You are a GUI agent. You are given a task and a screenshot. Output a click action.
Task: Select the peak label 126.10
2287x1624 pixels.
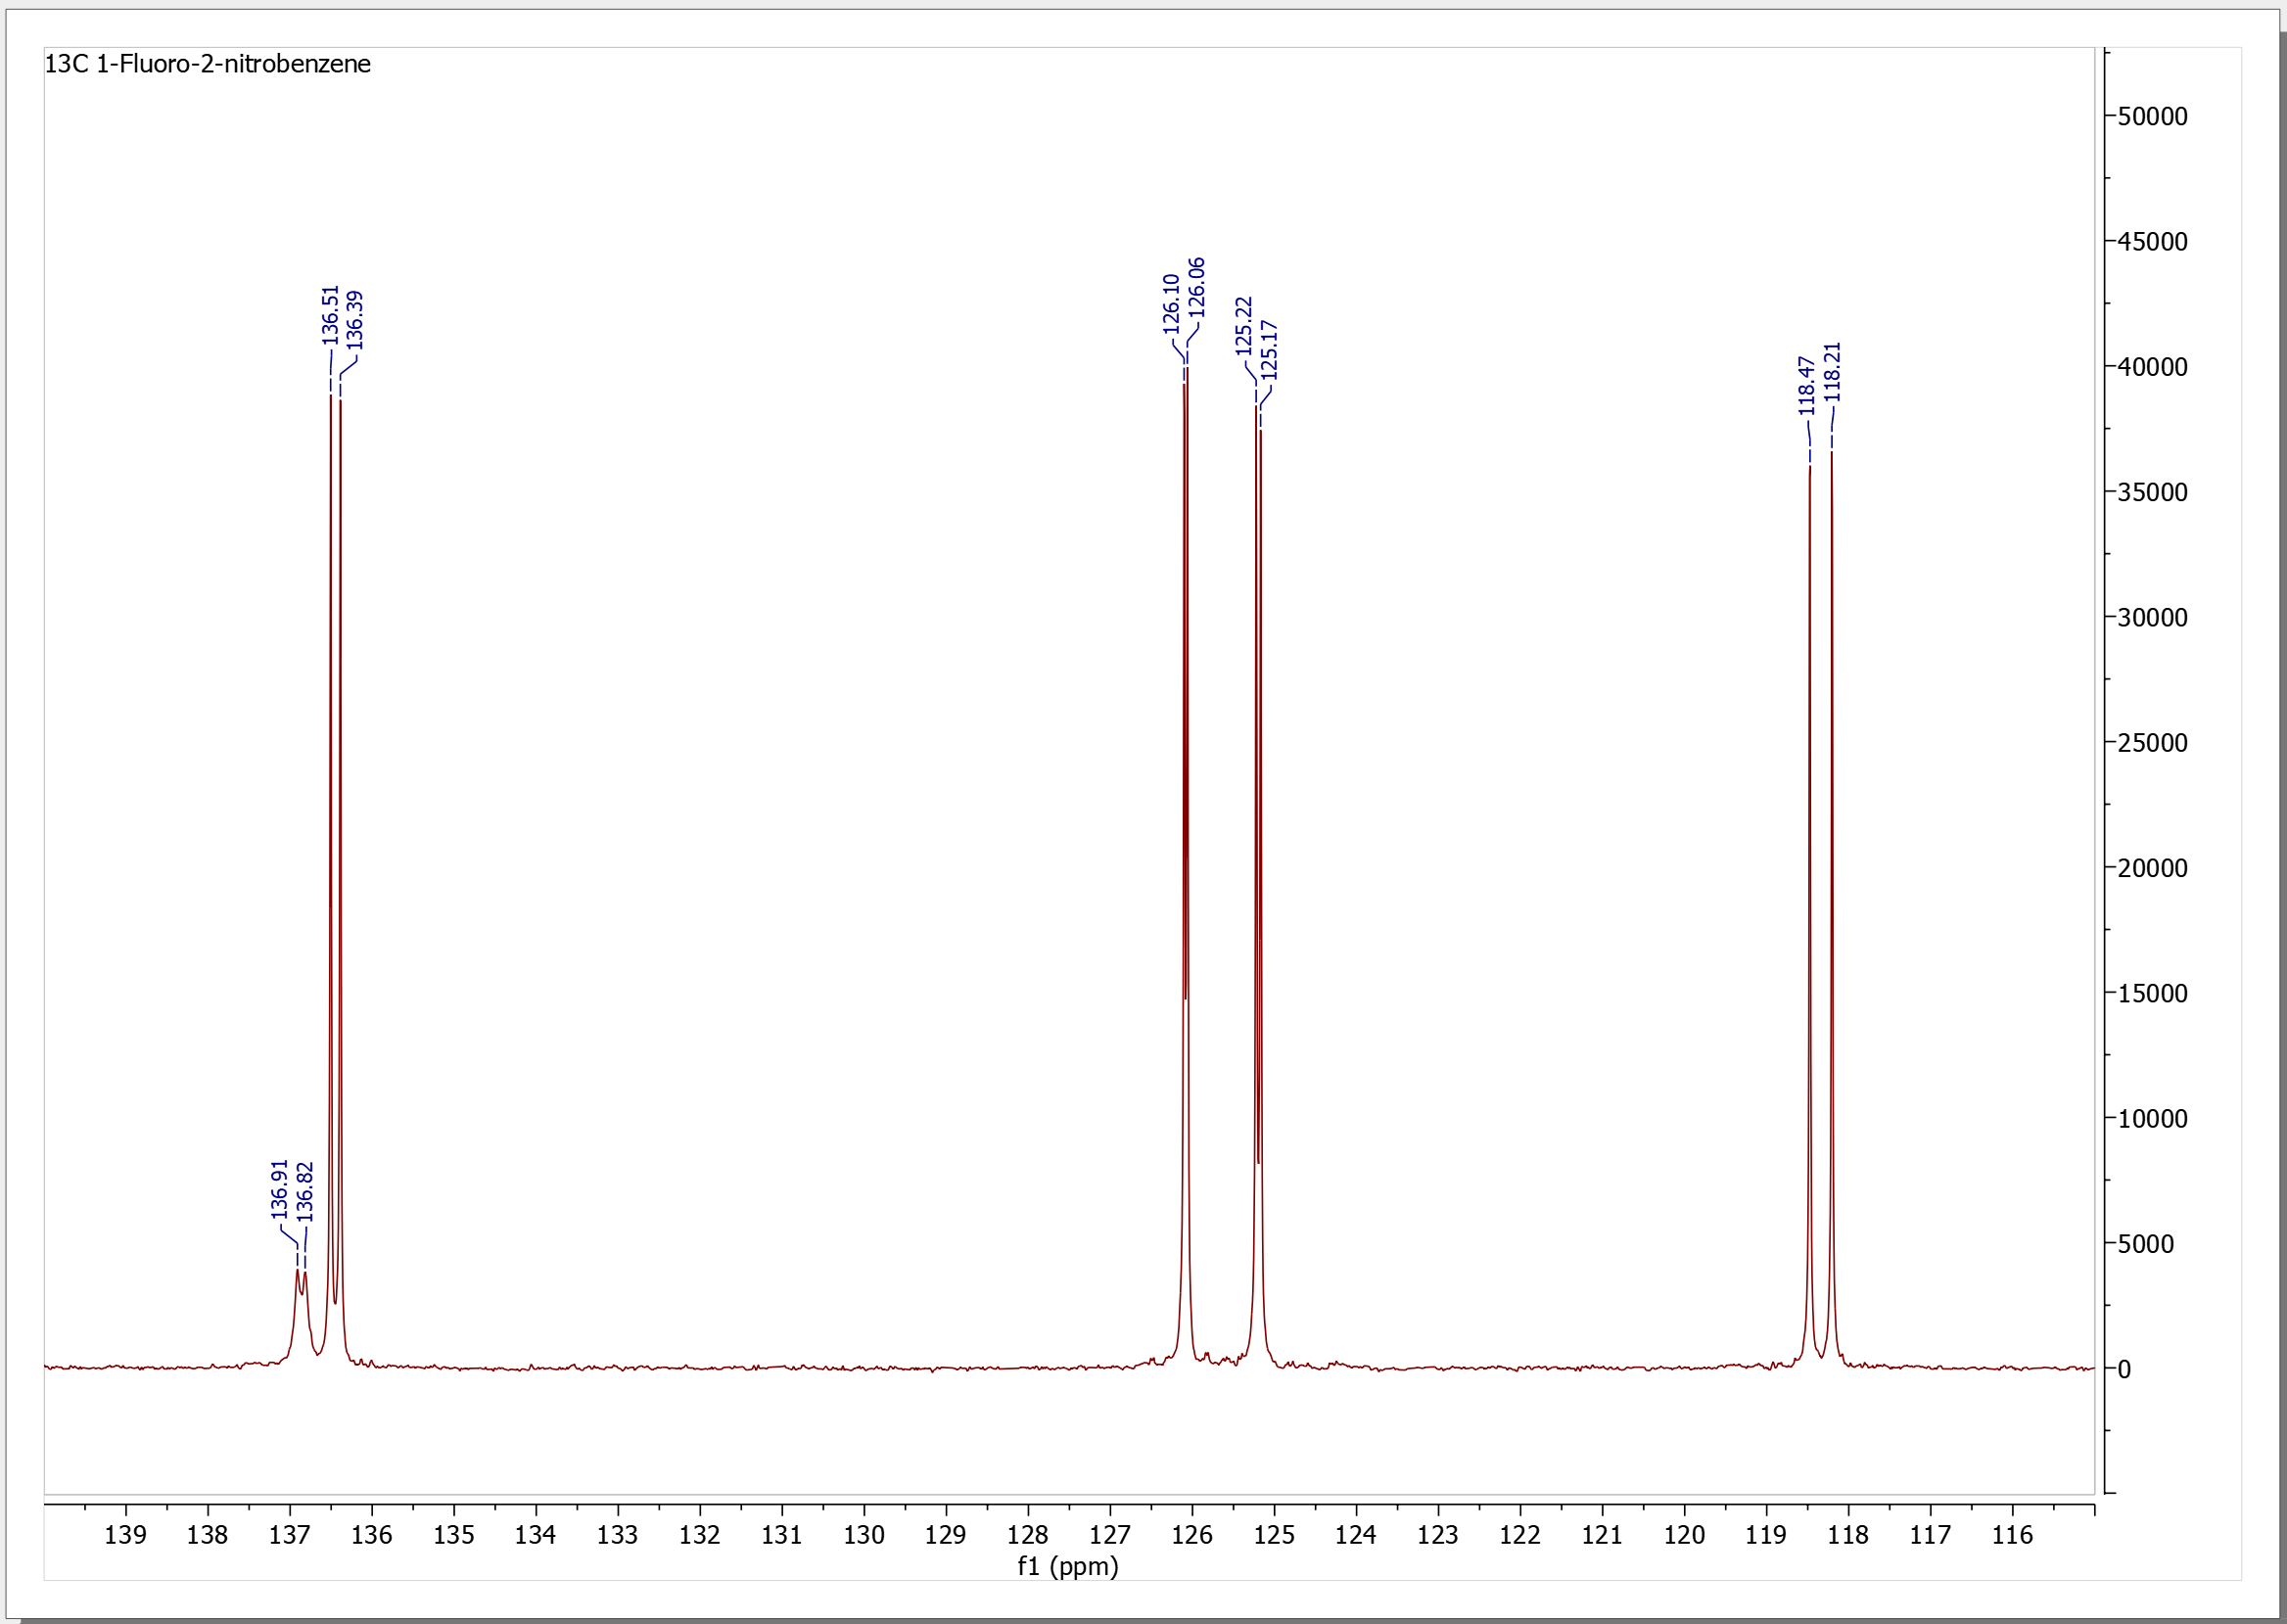click(x=1170, y=303)
